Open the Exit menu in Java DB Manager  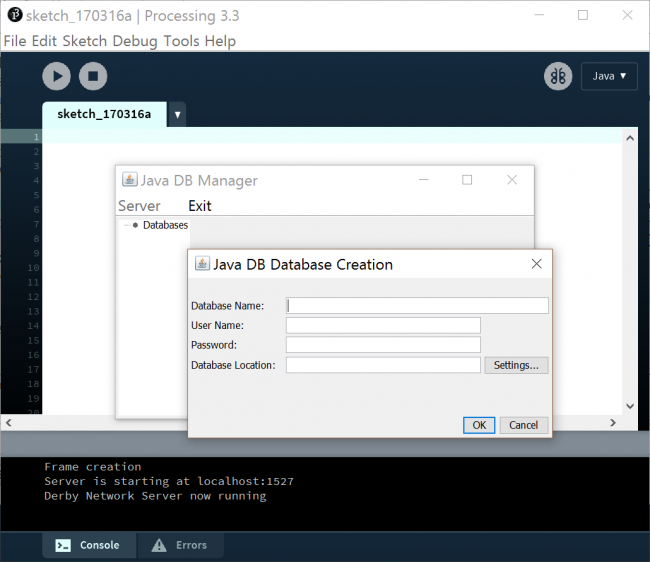click(200, 206)
